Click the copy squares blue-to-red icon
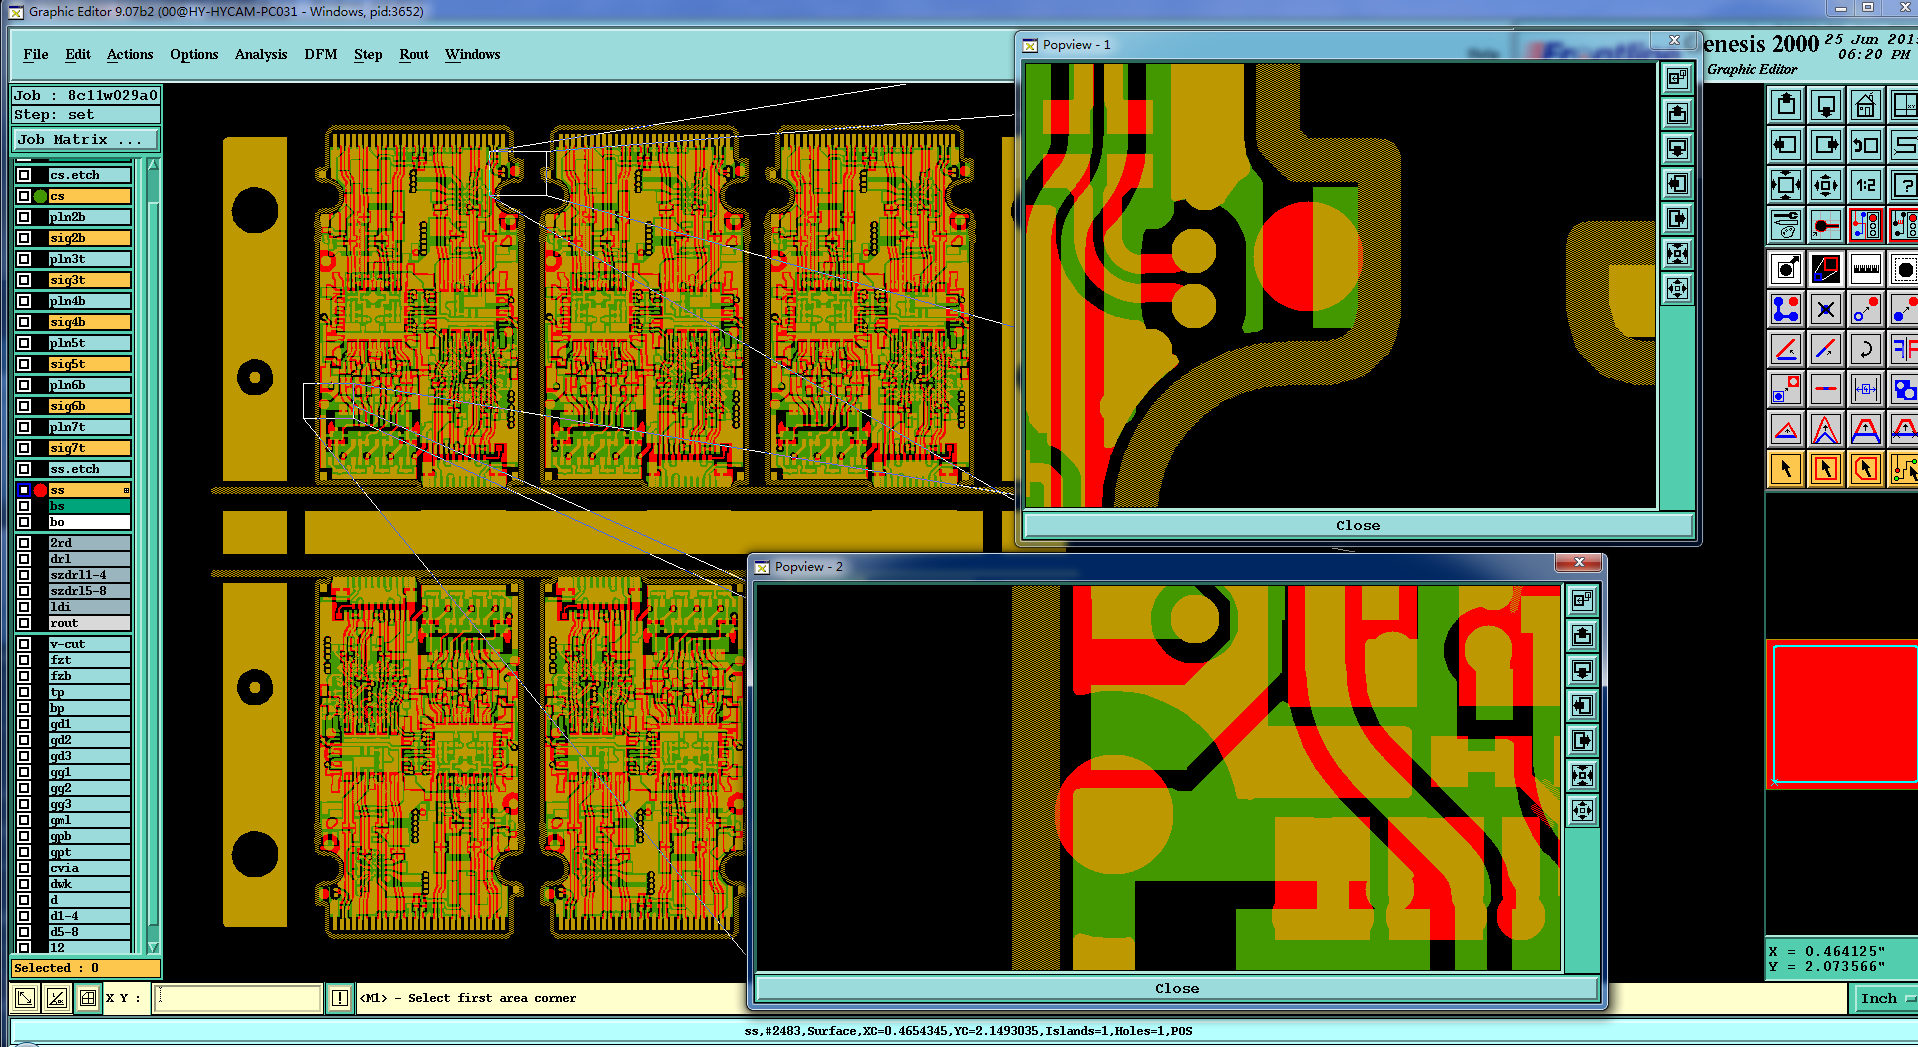Viewport: 1918px width, 1047px height. tap(1786, 389)
